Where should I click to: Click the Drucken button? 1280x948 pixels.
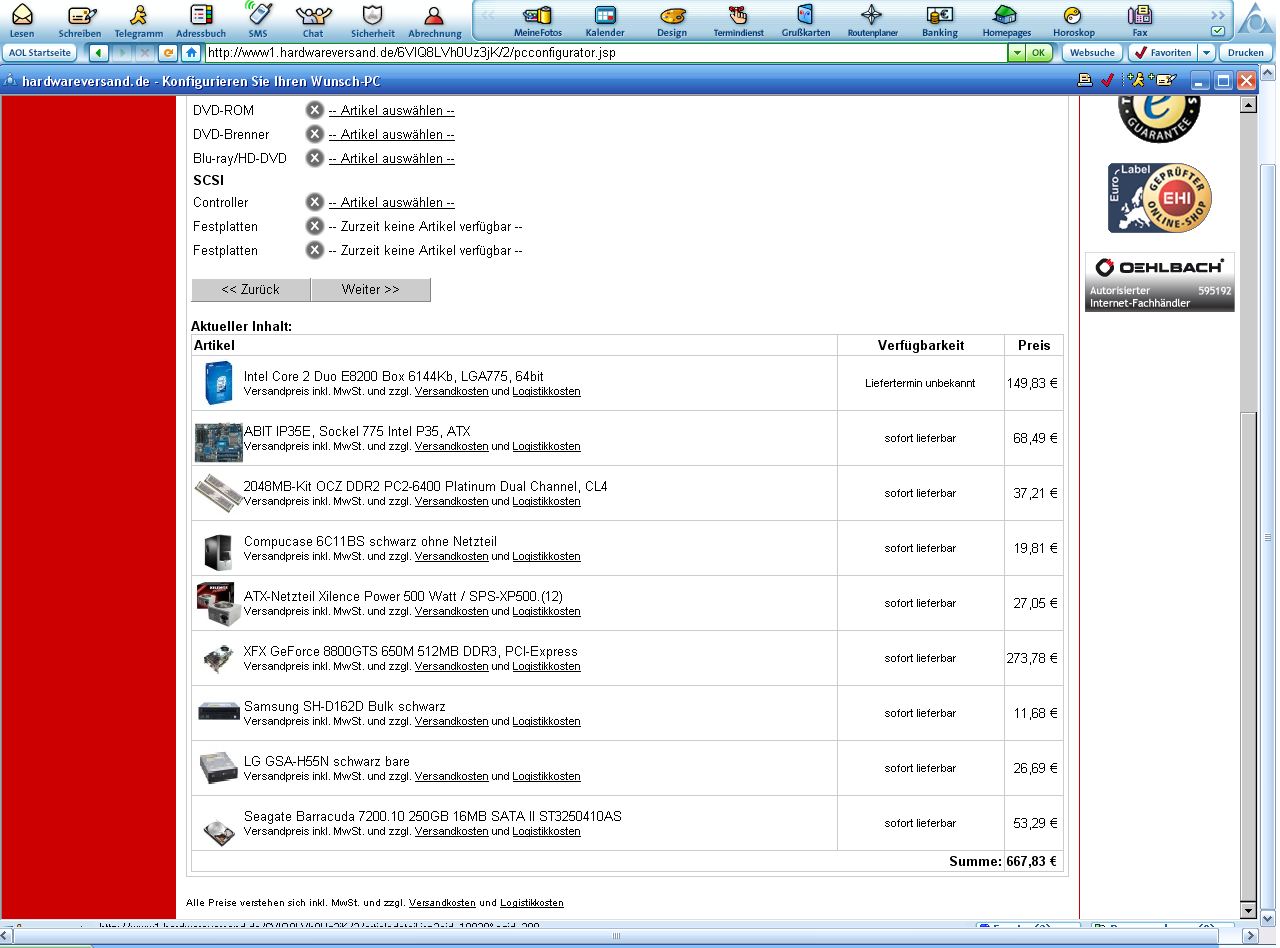pos(1246,52)
